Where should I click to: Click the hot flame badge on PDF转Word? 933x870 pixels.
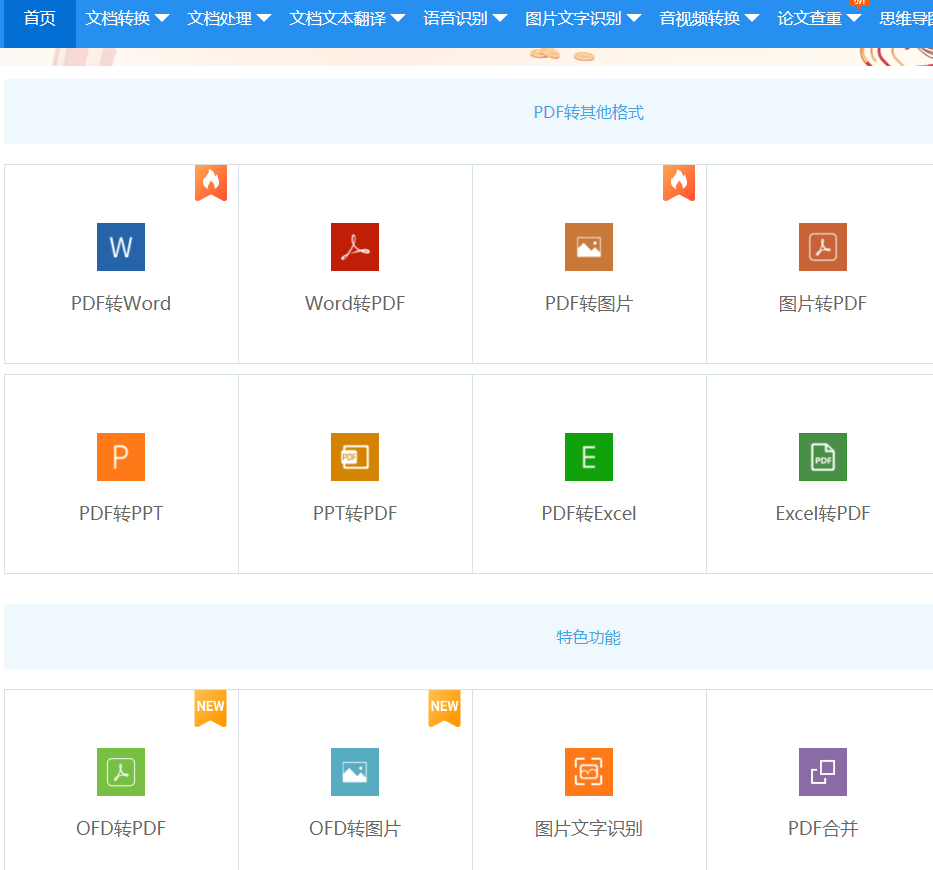coord(211,183)
